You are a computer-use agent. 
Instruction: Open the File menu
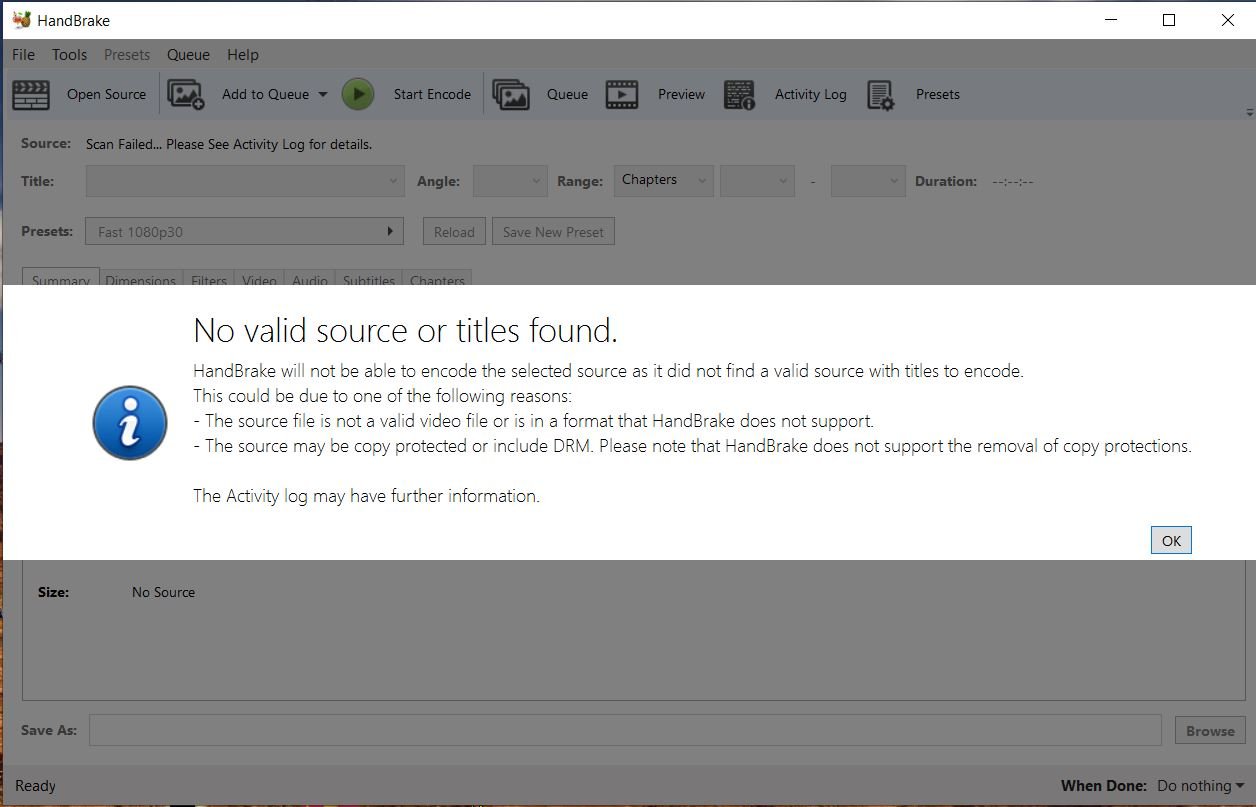click(x=23, y=54)
